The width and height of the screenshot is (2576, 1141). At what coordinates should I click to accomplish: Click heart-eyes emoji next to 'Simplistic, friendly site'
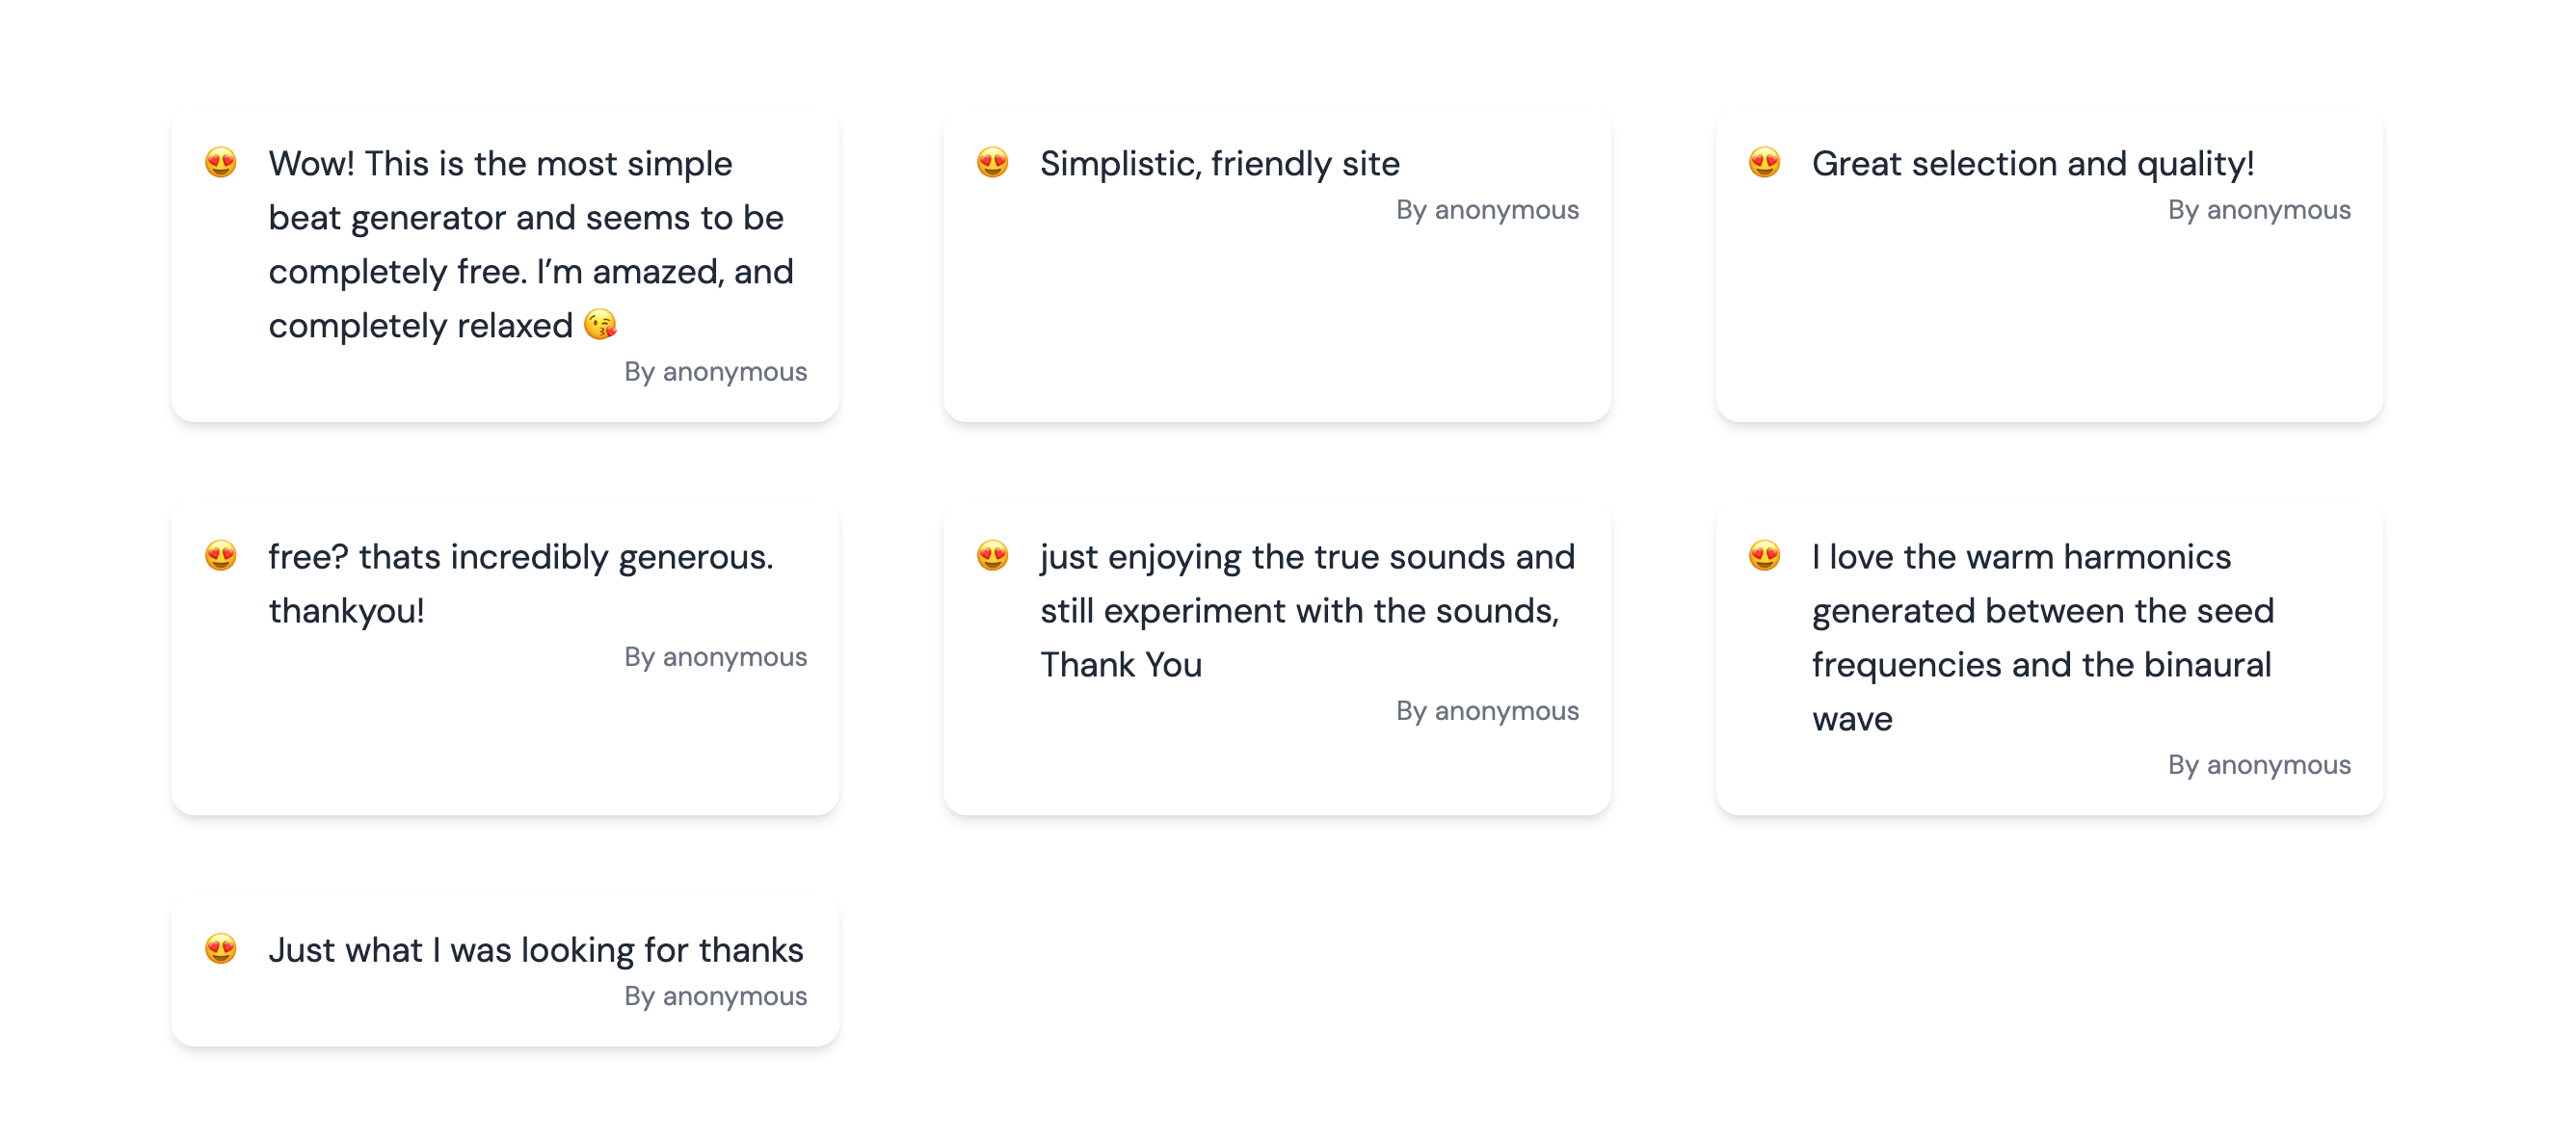click(992, 162)
